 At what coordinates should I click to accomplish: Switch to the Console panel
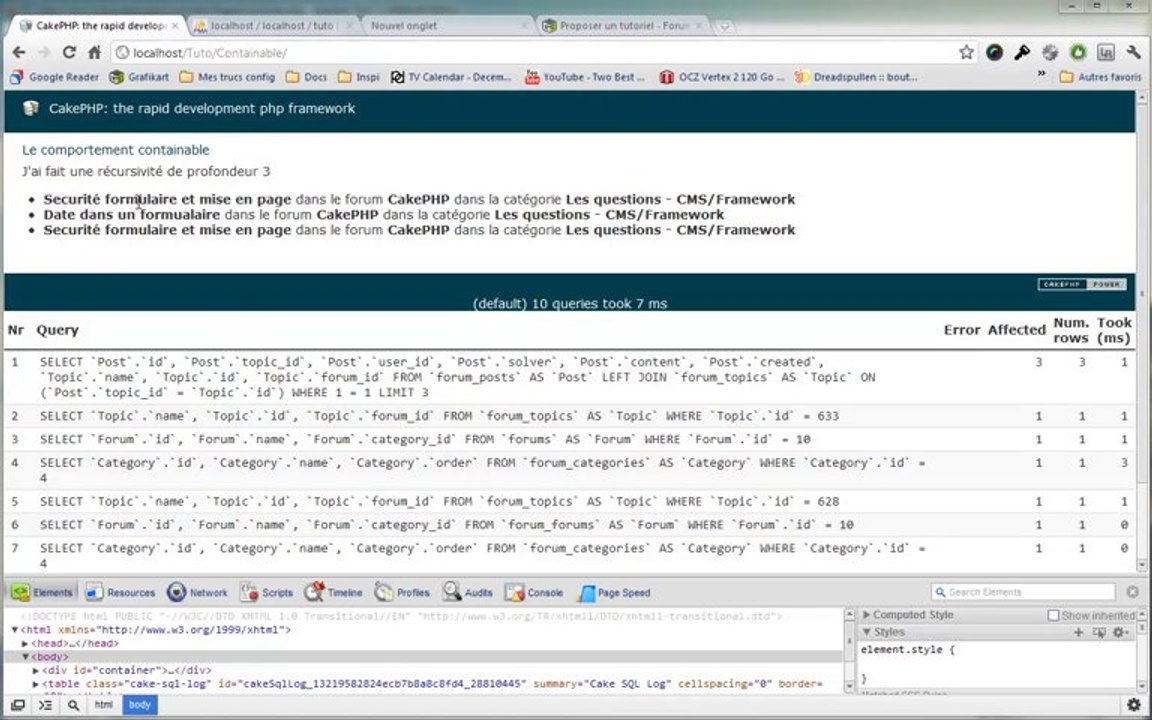pos(534,592)
